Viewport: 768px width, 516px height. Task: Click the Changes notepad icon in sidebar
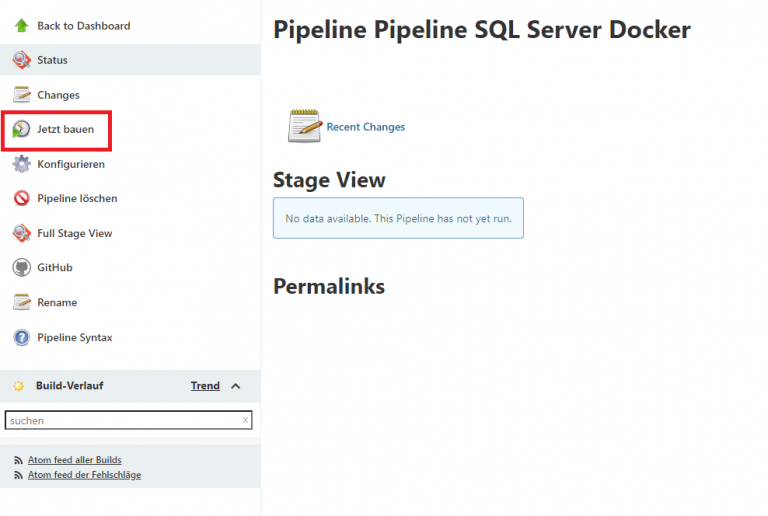click(x=22, y=94)
